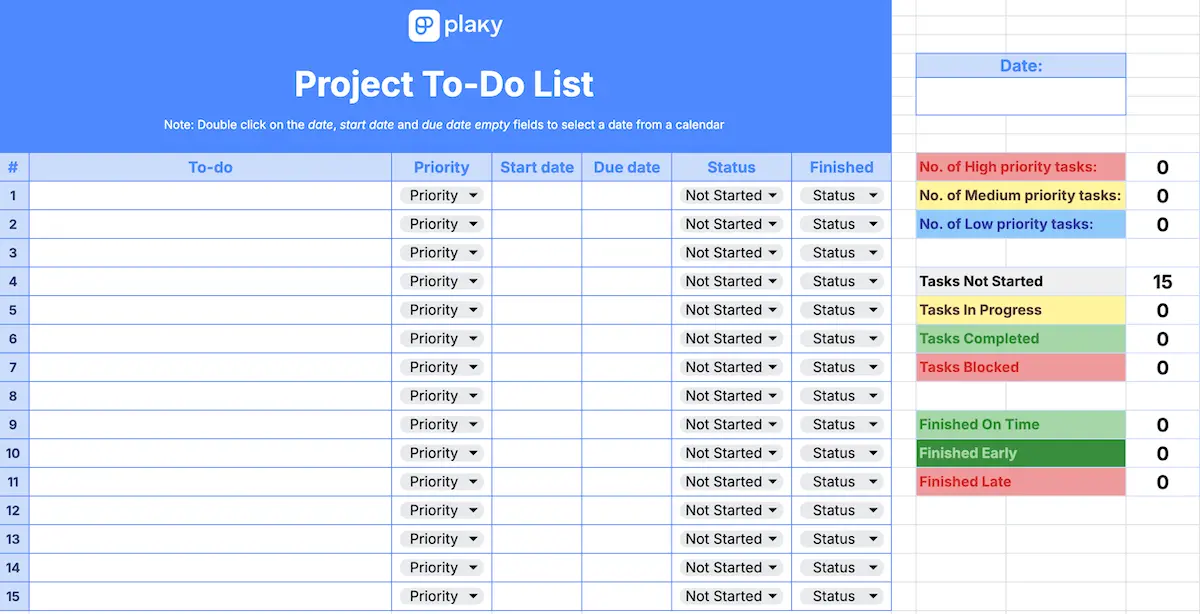Select red High priority tasks label
This screenshot has height=614, width=1200.
tap(1020, 167)
